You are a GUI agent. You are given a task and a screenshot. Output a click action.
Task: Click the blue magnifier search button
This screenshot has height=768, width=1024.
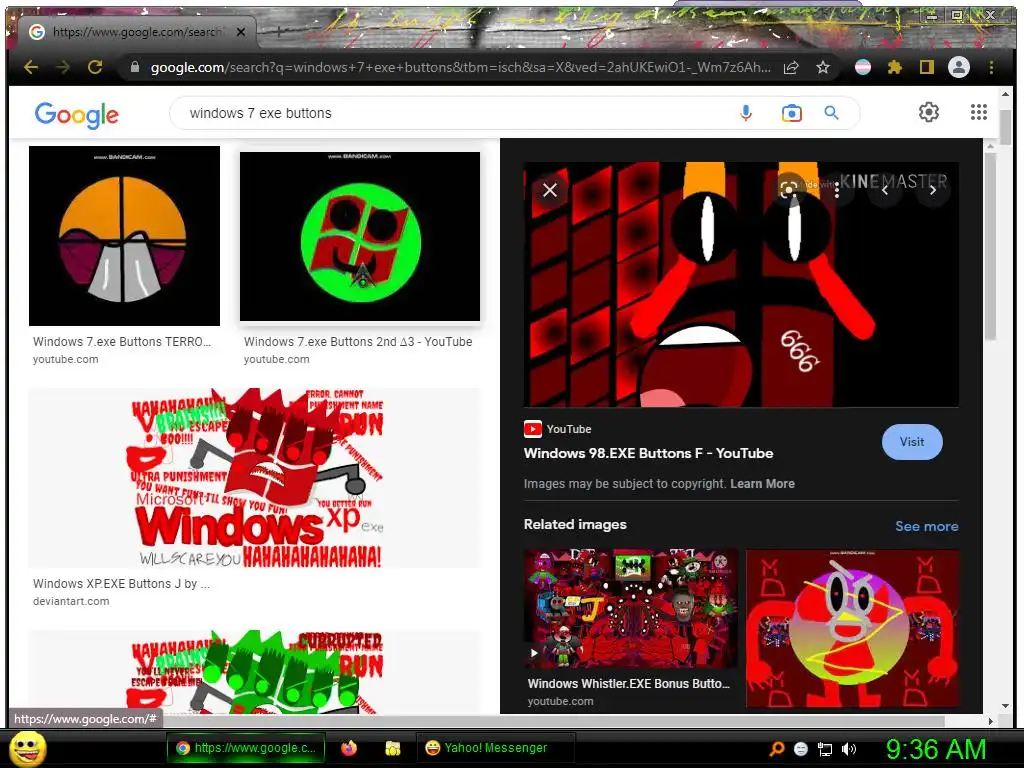point(831,113)
